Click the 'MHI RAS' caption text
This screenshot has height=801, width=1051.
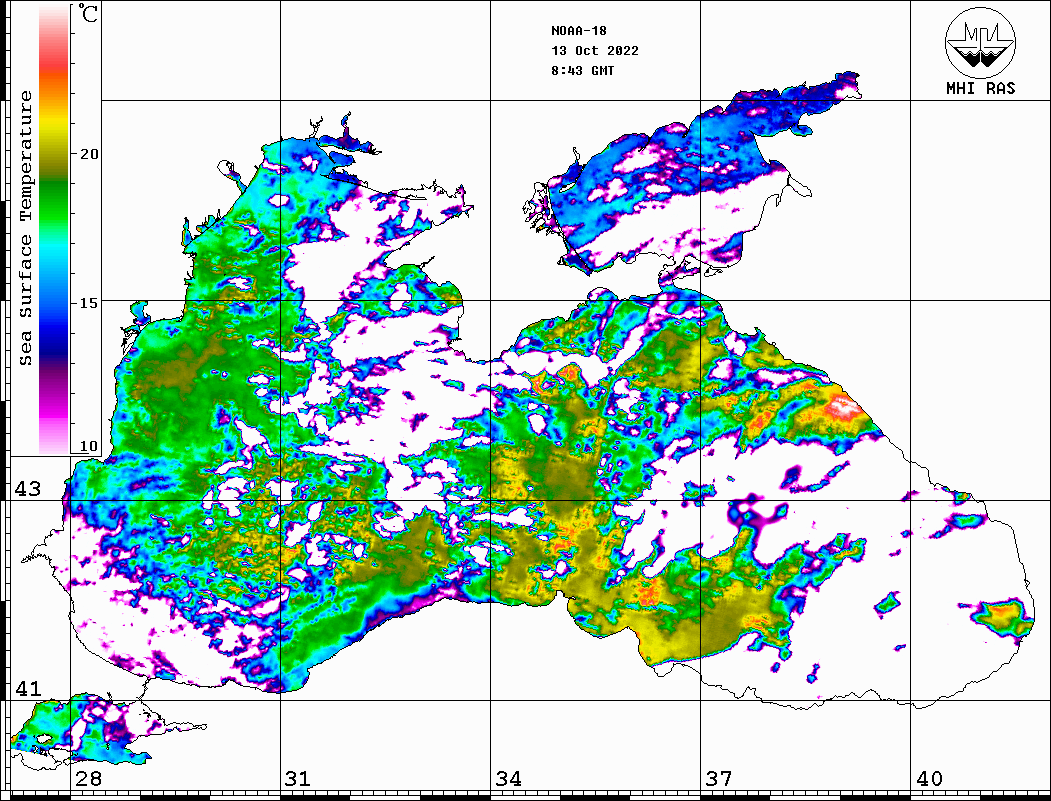point(981,88)
